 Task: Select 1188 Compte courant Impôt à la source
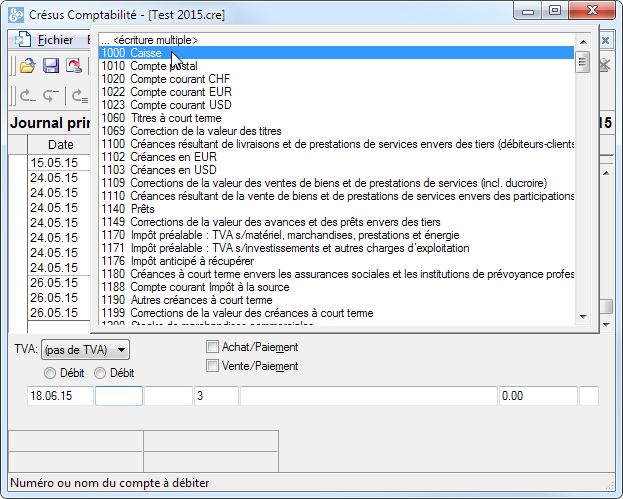click(336, 287)
